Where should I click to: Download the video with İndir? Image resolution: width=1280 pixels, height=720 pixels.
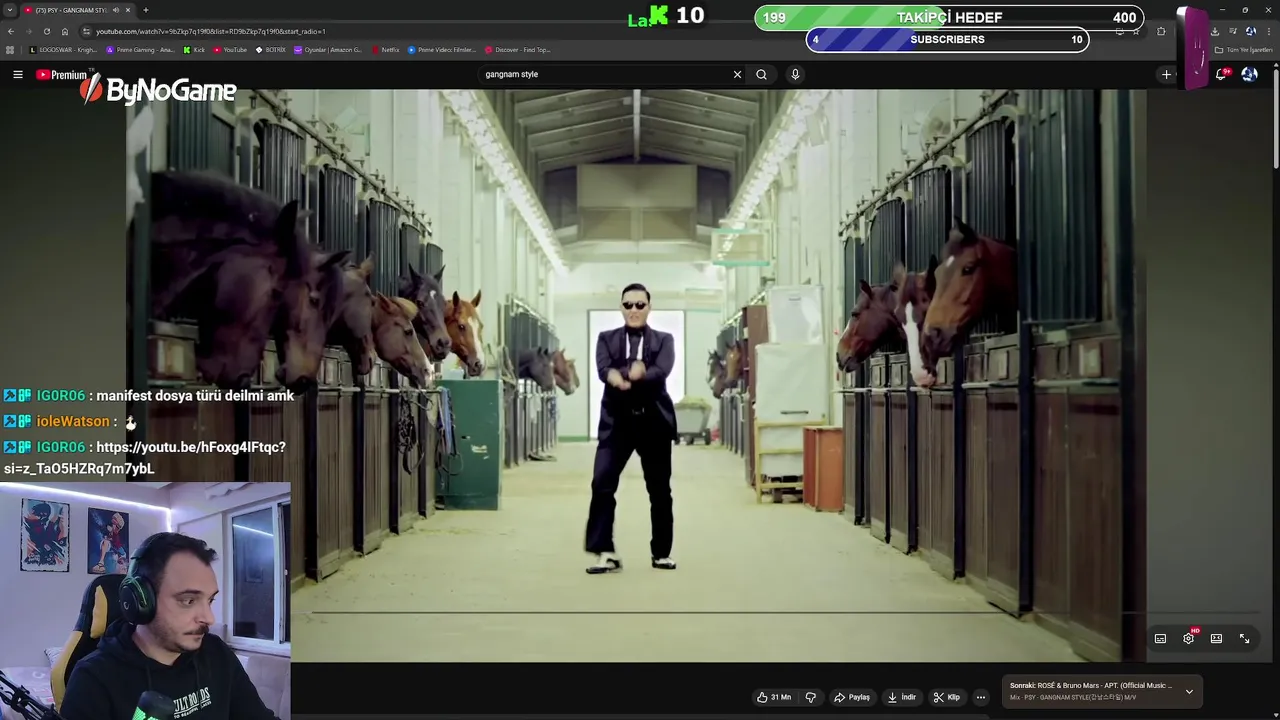(902, 697)
